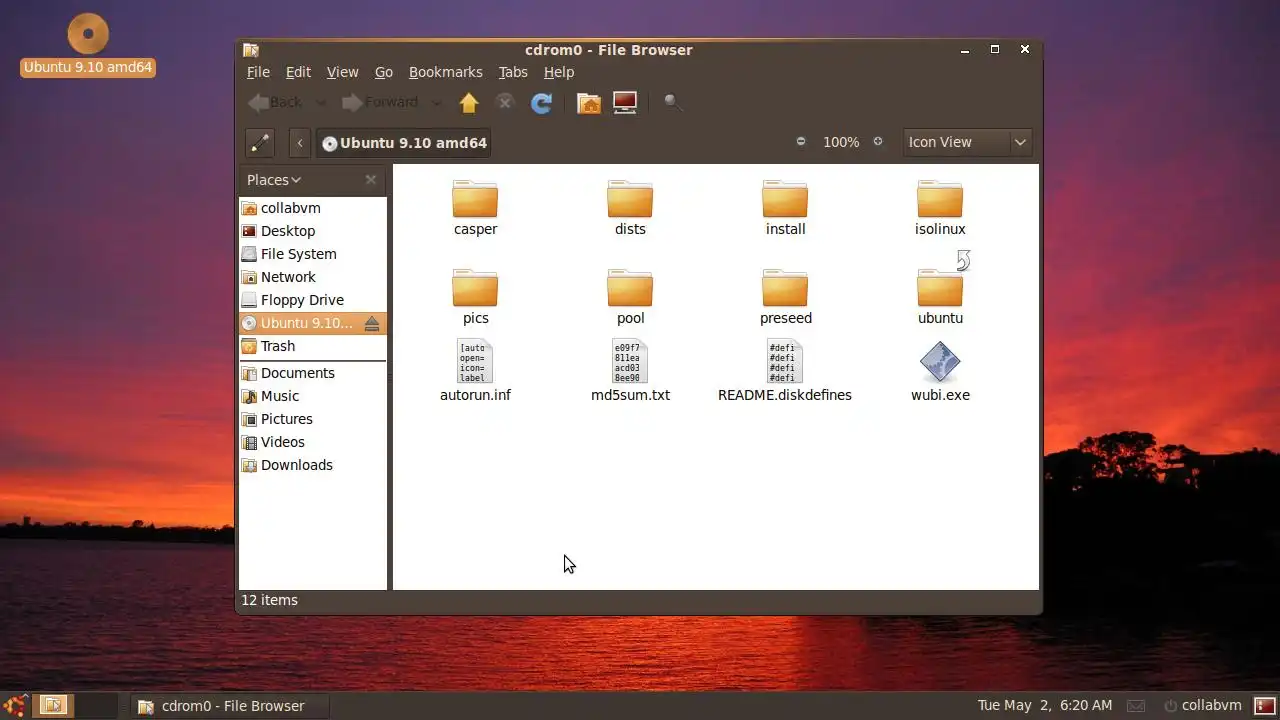Open Trash from the sidebar
The height and width of the screenshot is (720, 1280).
point(312,346)
